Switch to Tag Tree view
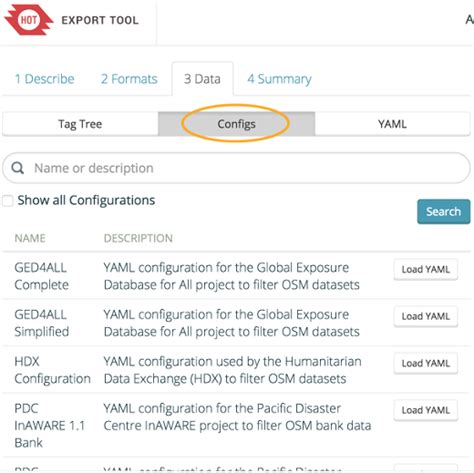This screenshot has height=473, width=474. (x=80, y=124)
